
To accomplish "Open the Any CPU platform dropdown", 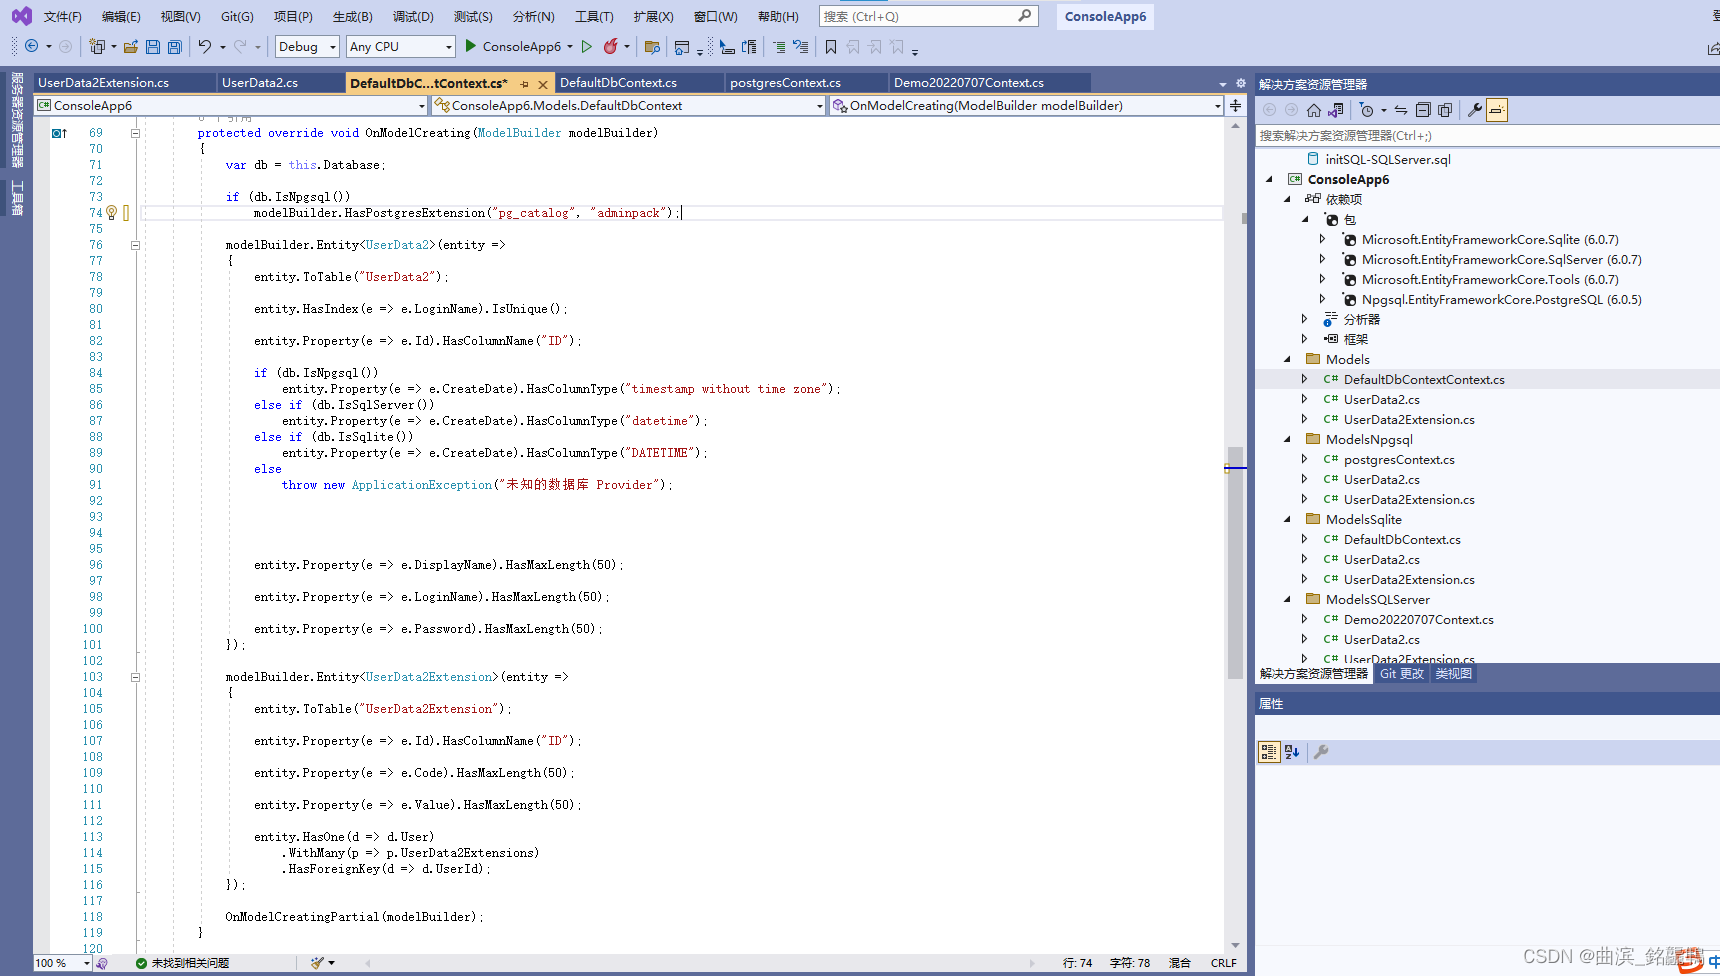I will tap(400, 46).
